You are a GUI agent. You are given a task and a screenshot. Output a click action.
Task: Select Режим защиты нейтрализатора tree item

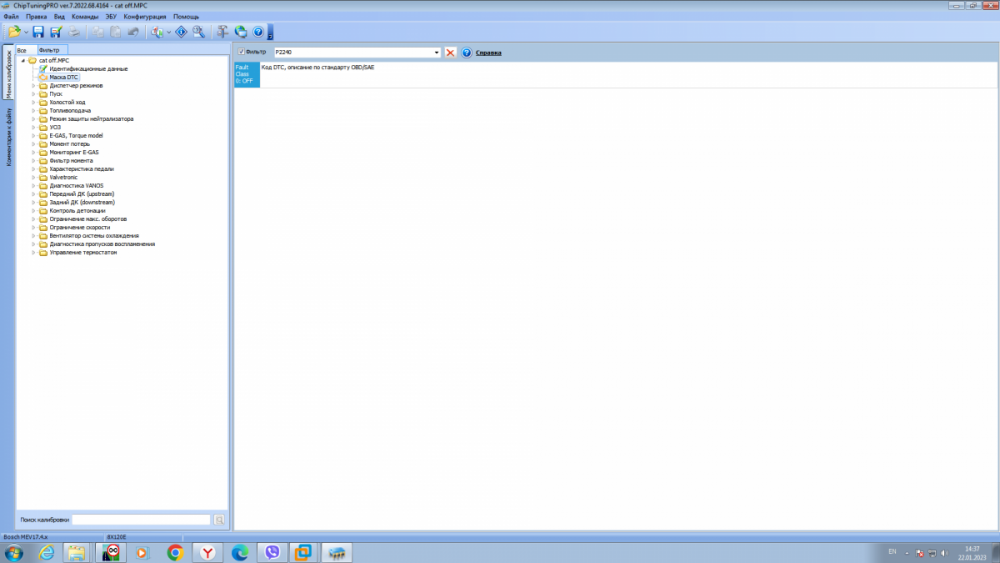(x=91, y=119)
